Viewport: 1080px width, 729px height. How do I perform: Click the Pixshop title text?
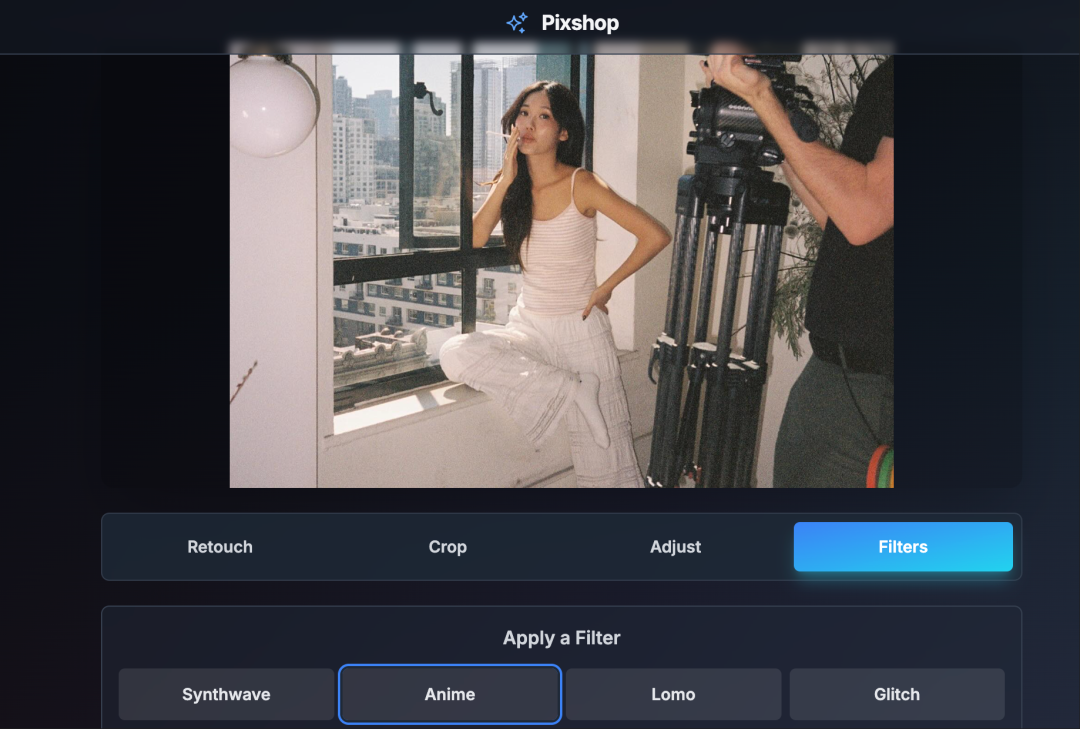580,23
